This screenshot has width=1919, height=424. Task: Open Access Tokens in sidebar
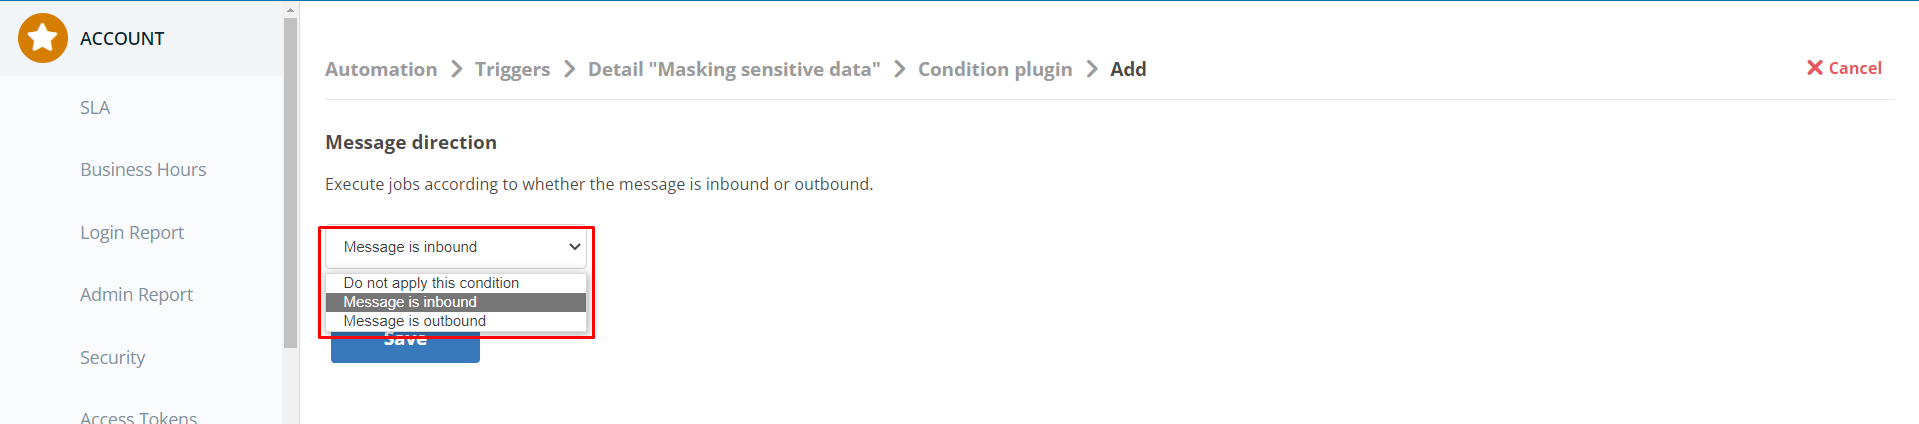coord(138,416)
